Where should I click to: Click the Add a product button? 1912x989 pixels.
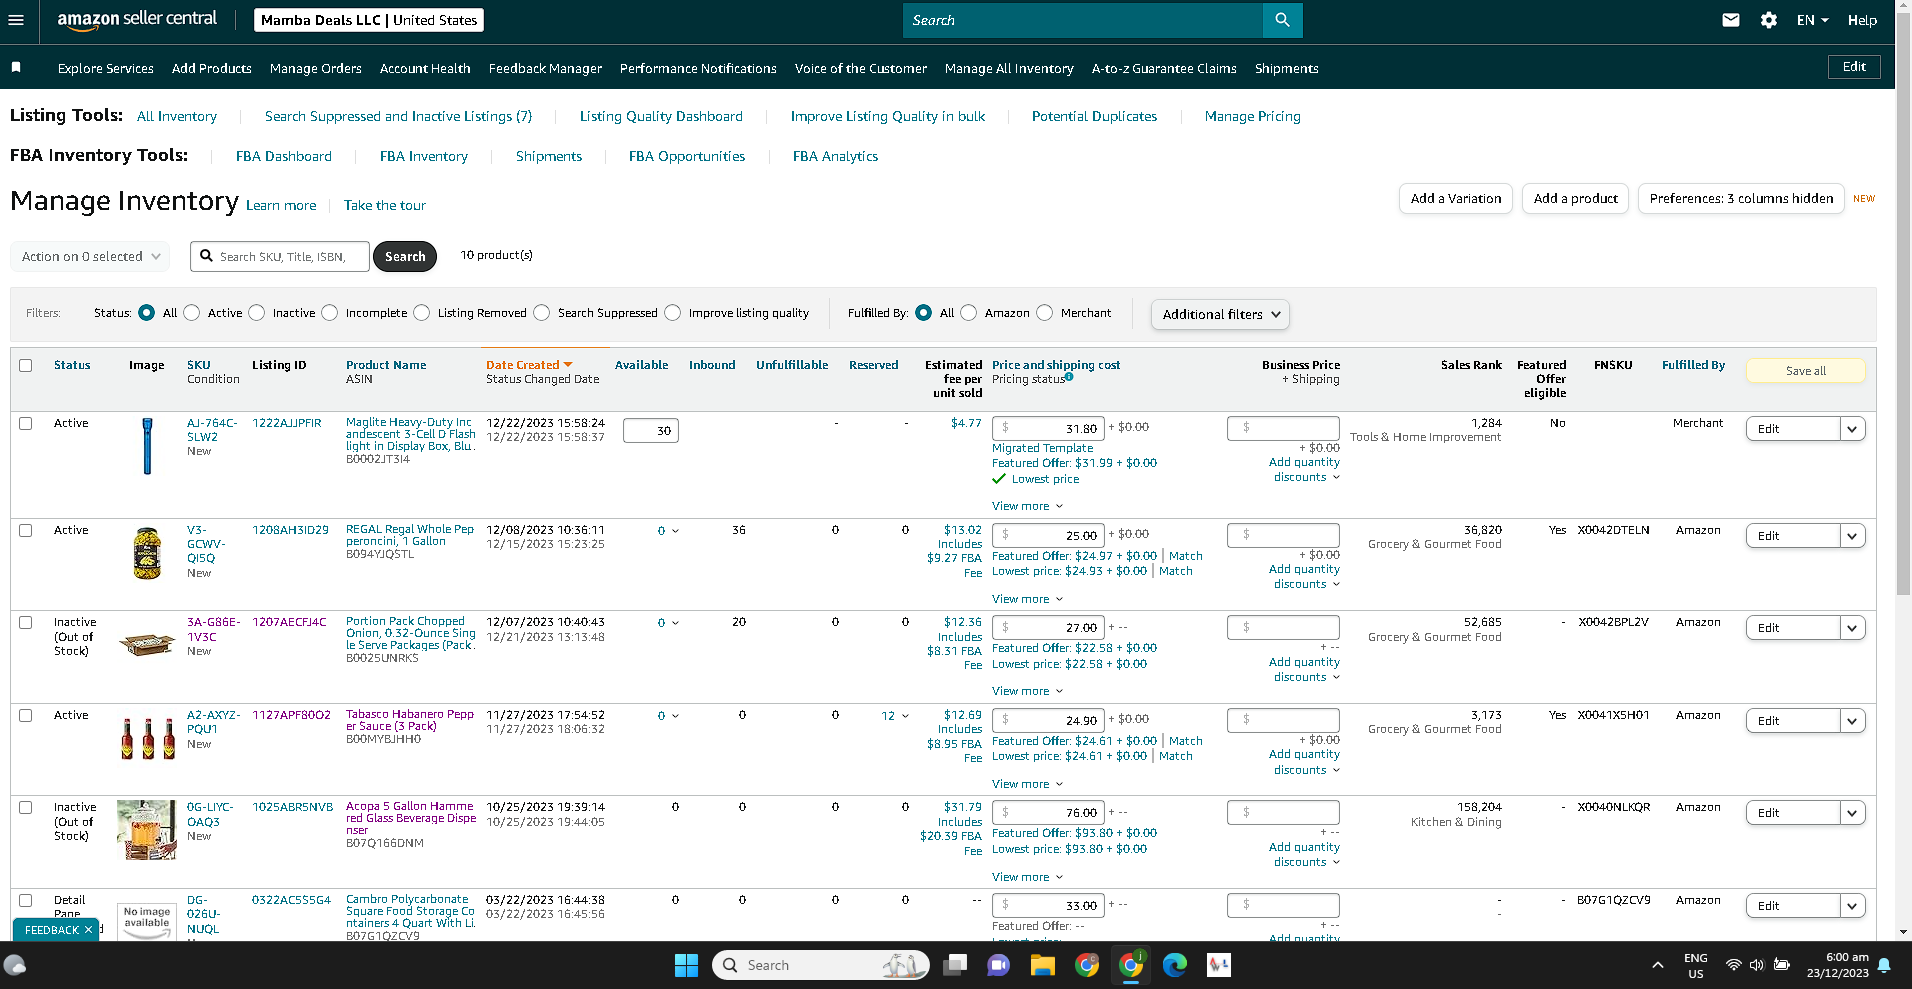1576,198
